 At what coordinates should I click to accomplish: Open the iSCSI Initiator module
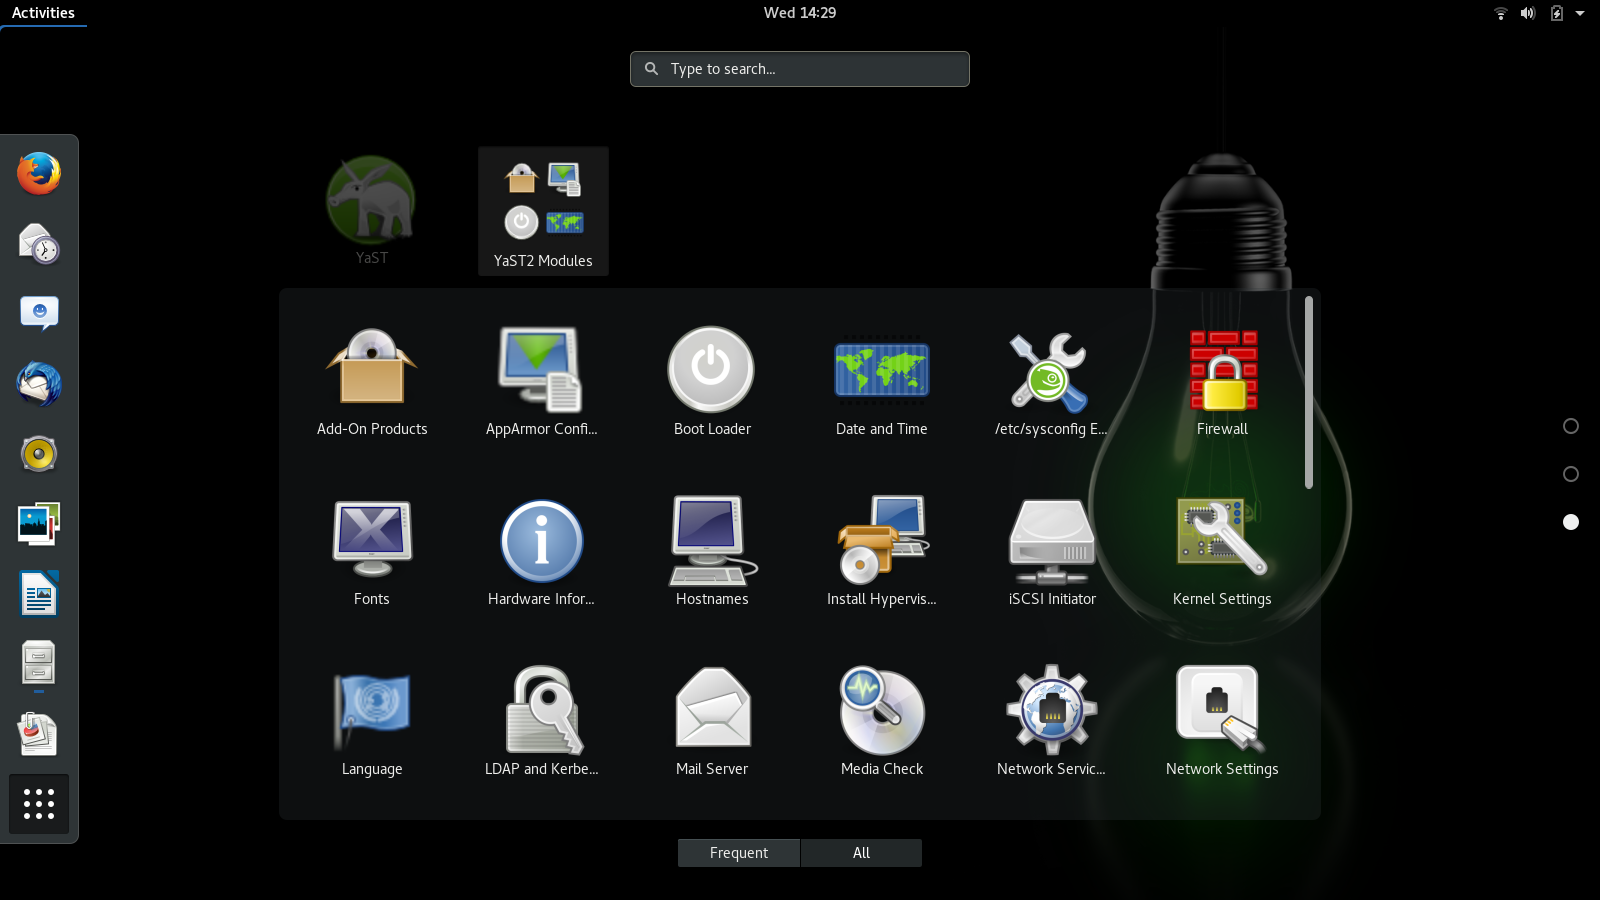[1052, 552]
